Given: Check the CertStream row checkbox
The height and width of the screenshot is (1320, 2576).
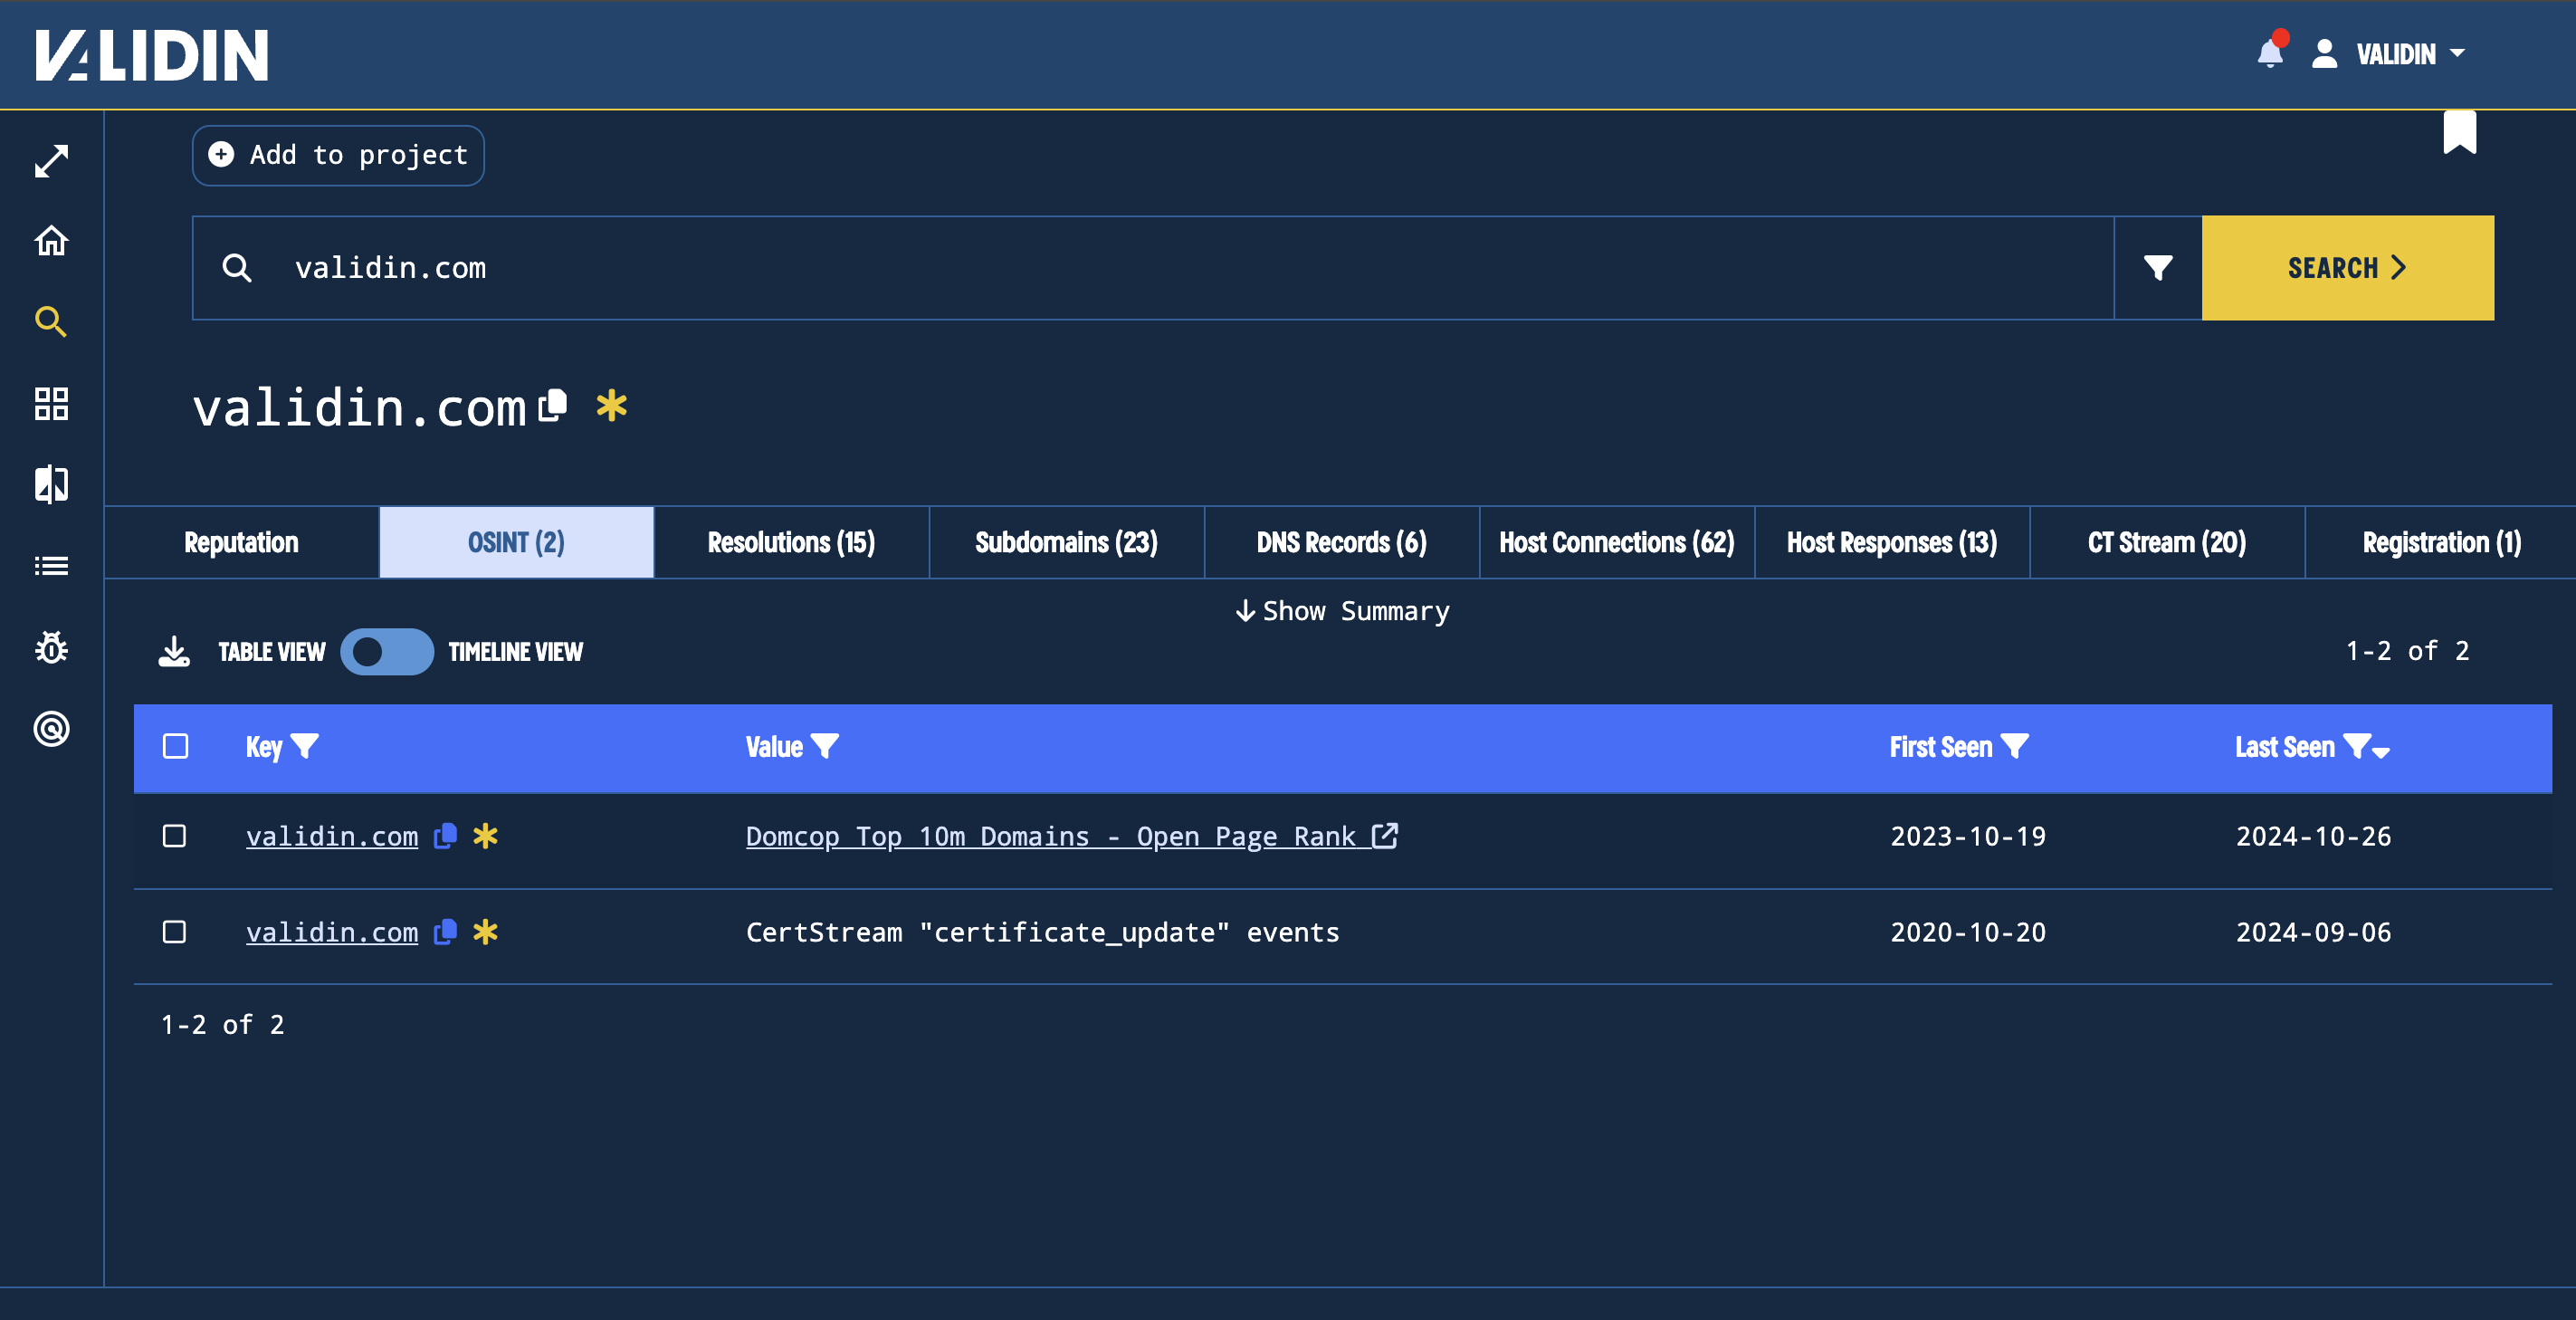Looking at the screenshot, I should [x=174, y=932].
